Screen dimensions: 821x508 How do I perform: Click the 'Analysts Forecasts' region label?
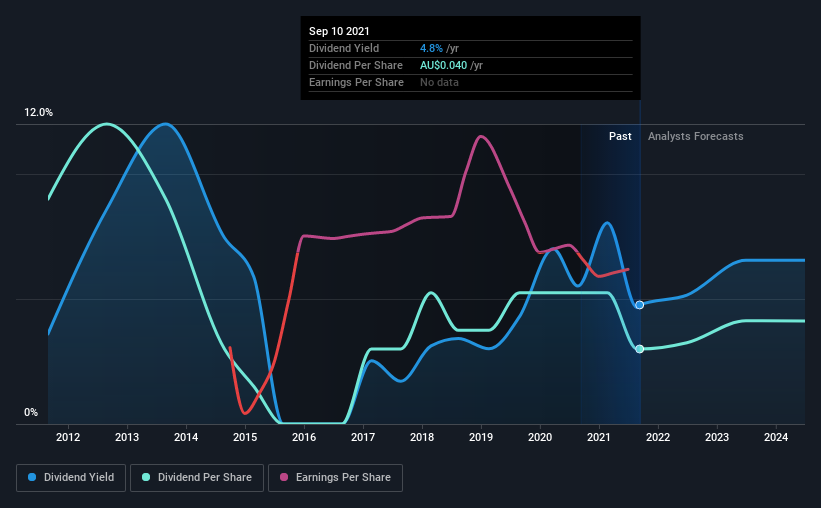695,136
